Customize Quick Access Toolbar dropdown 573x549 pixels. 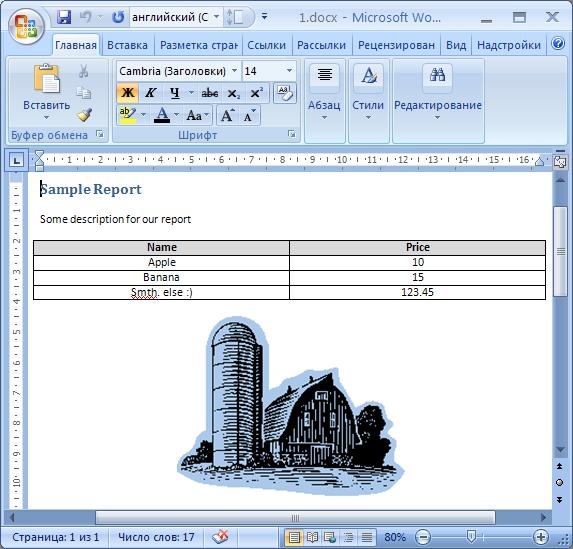tap(265, 16)
